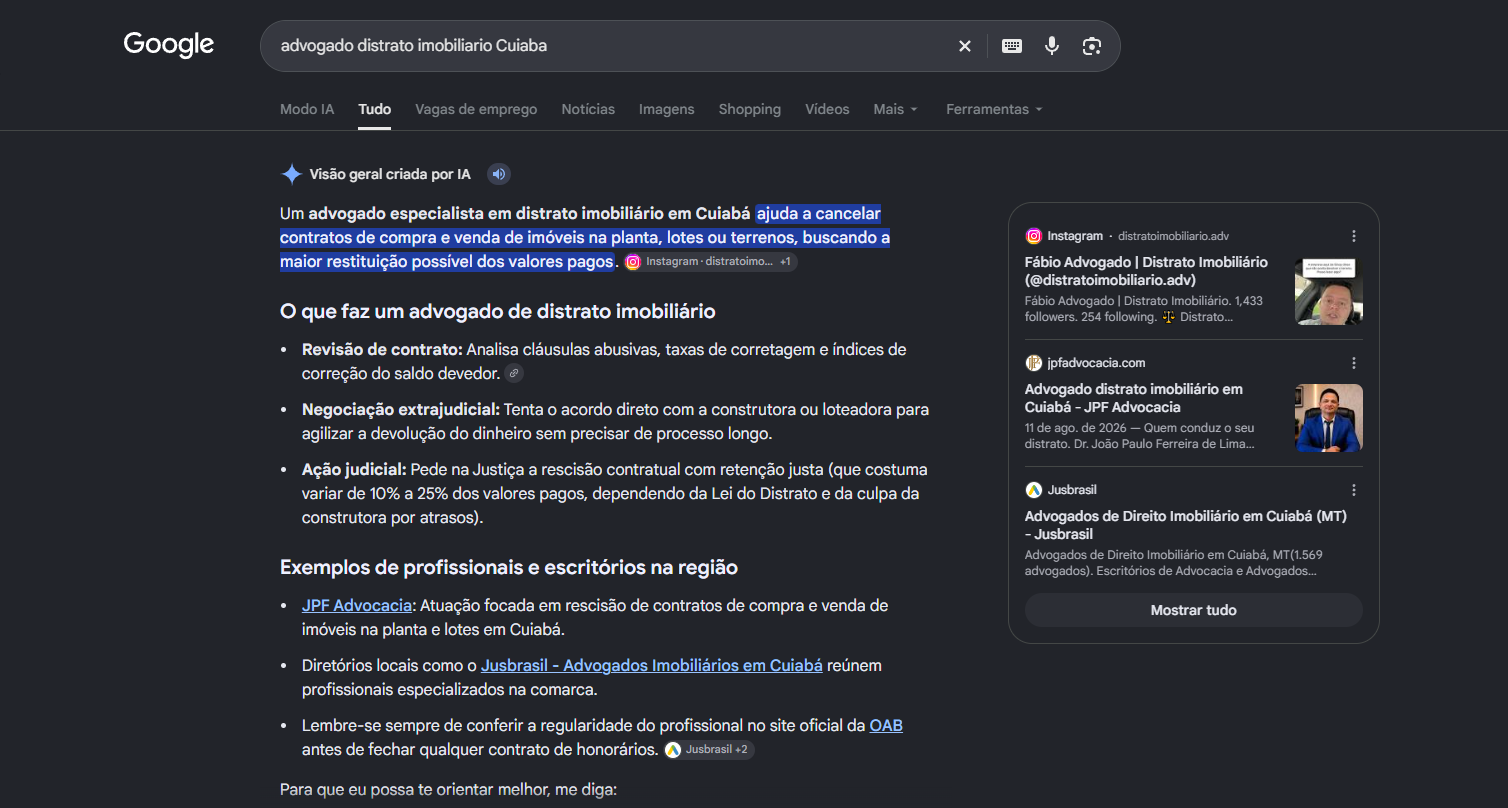
Task: Click the 'Ação judicial:' bullet text
Action: (354, 469)
